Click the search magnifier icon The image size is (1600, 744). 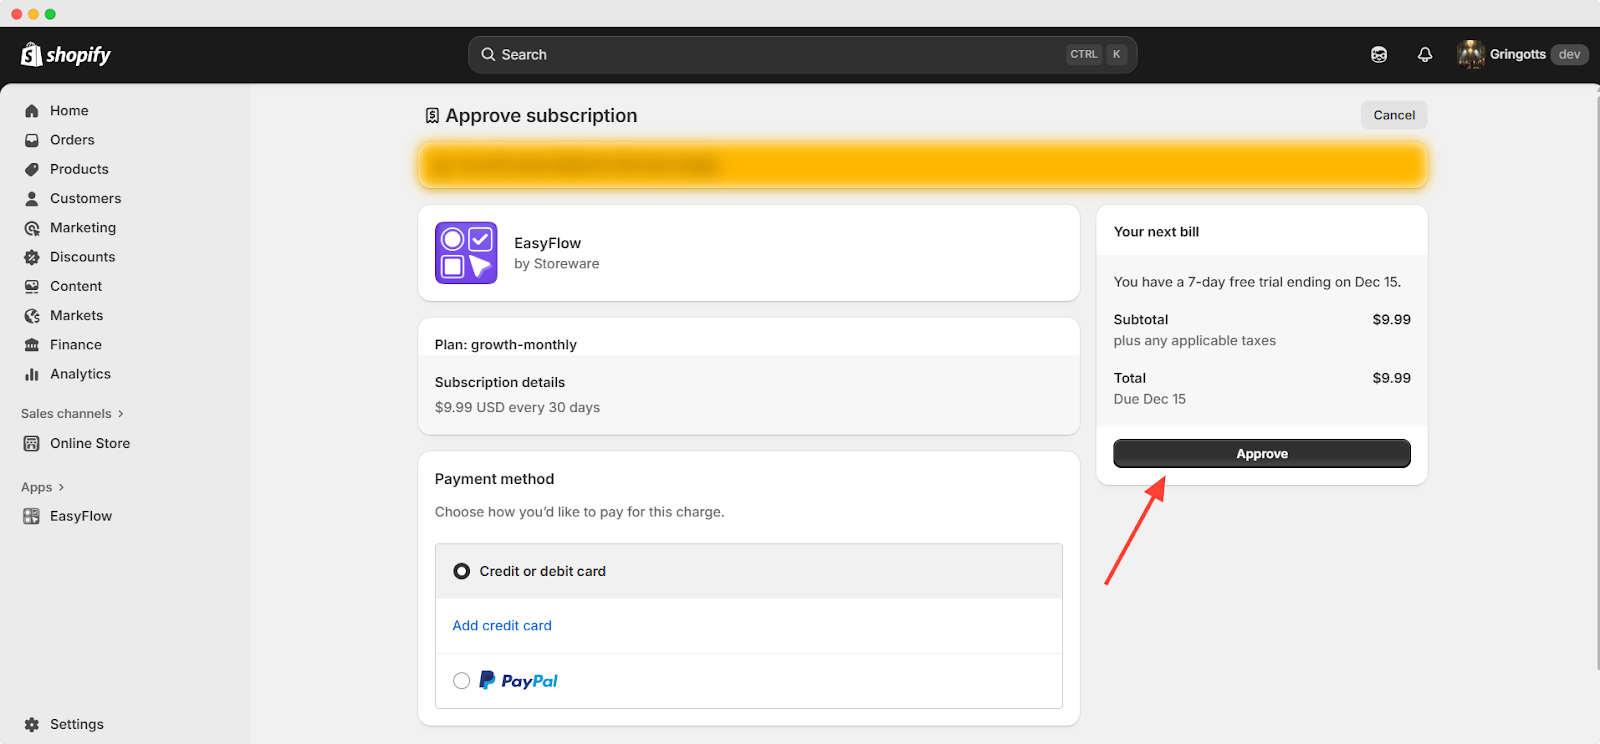tap(488, 54)
